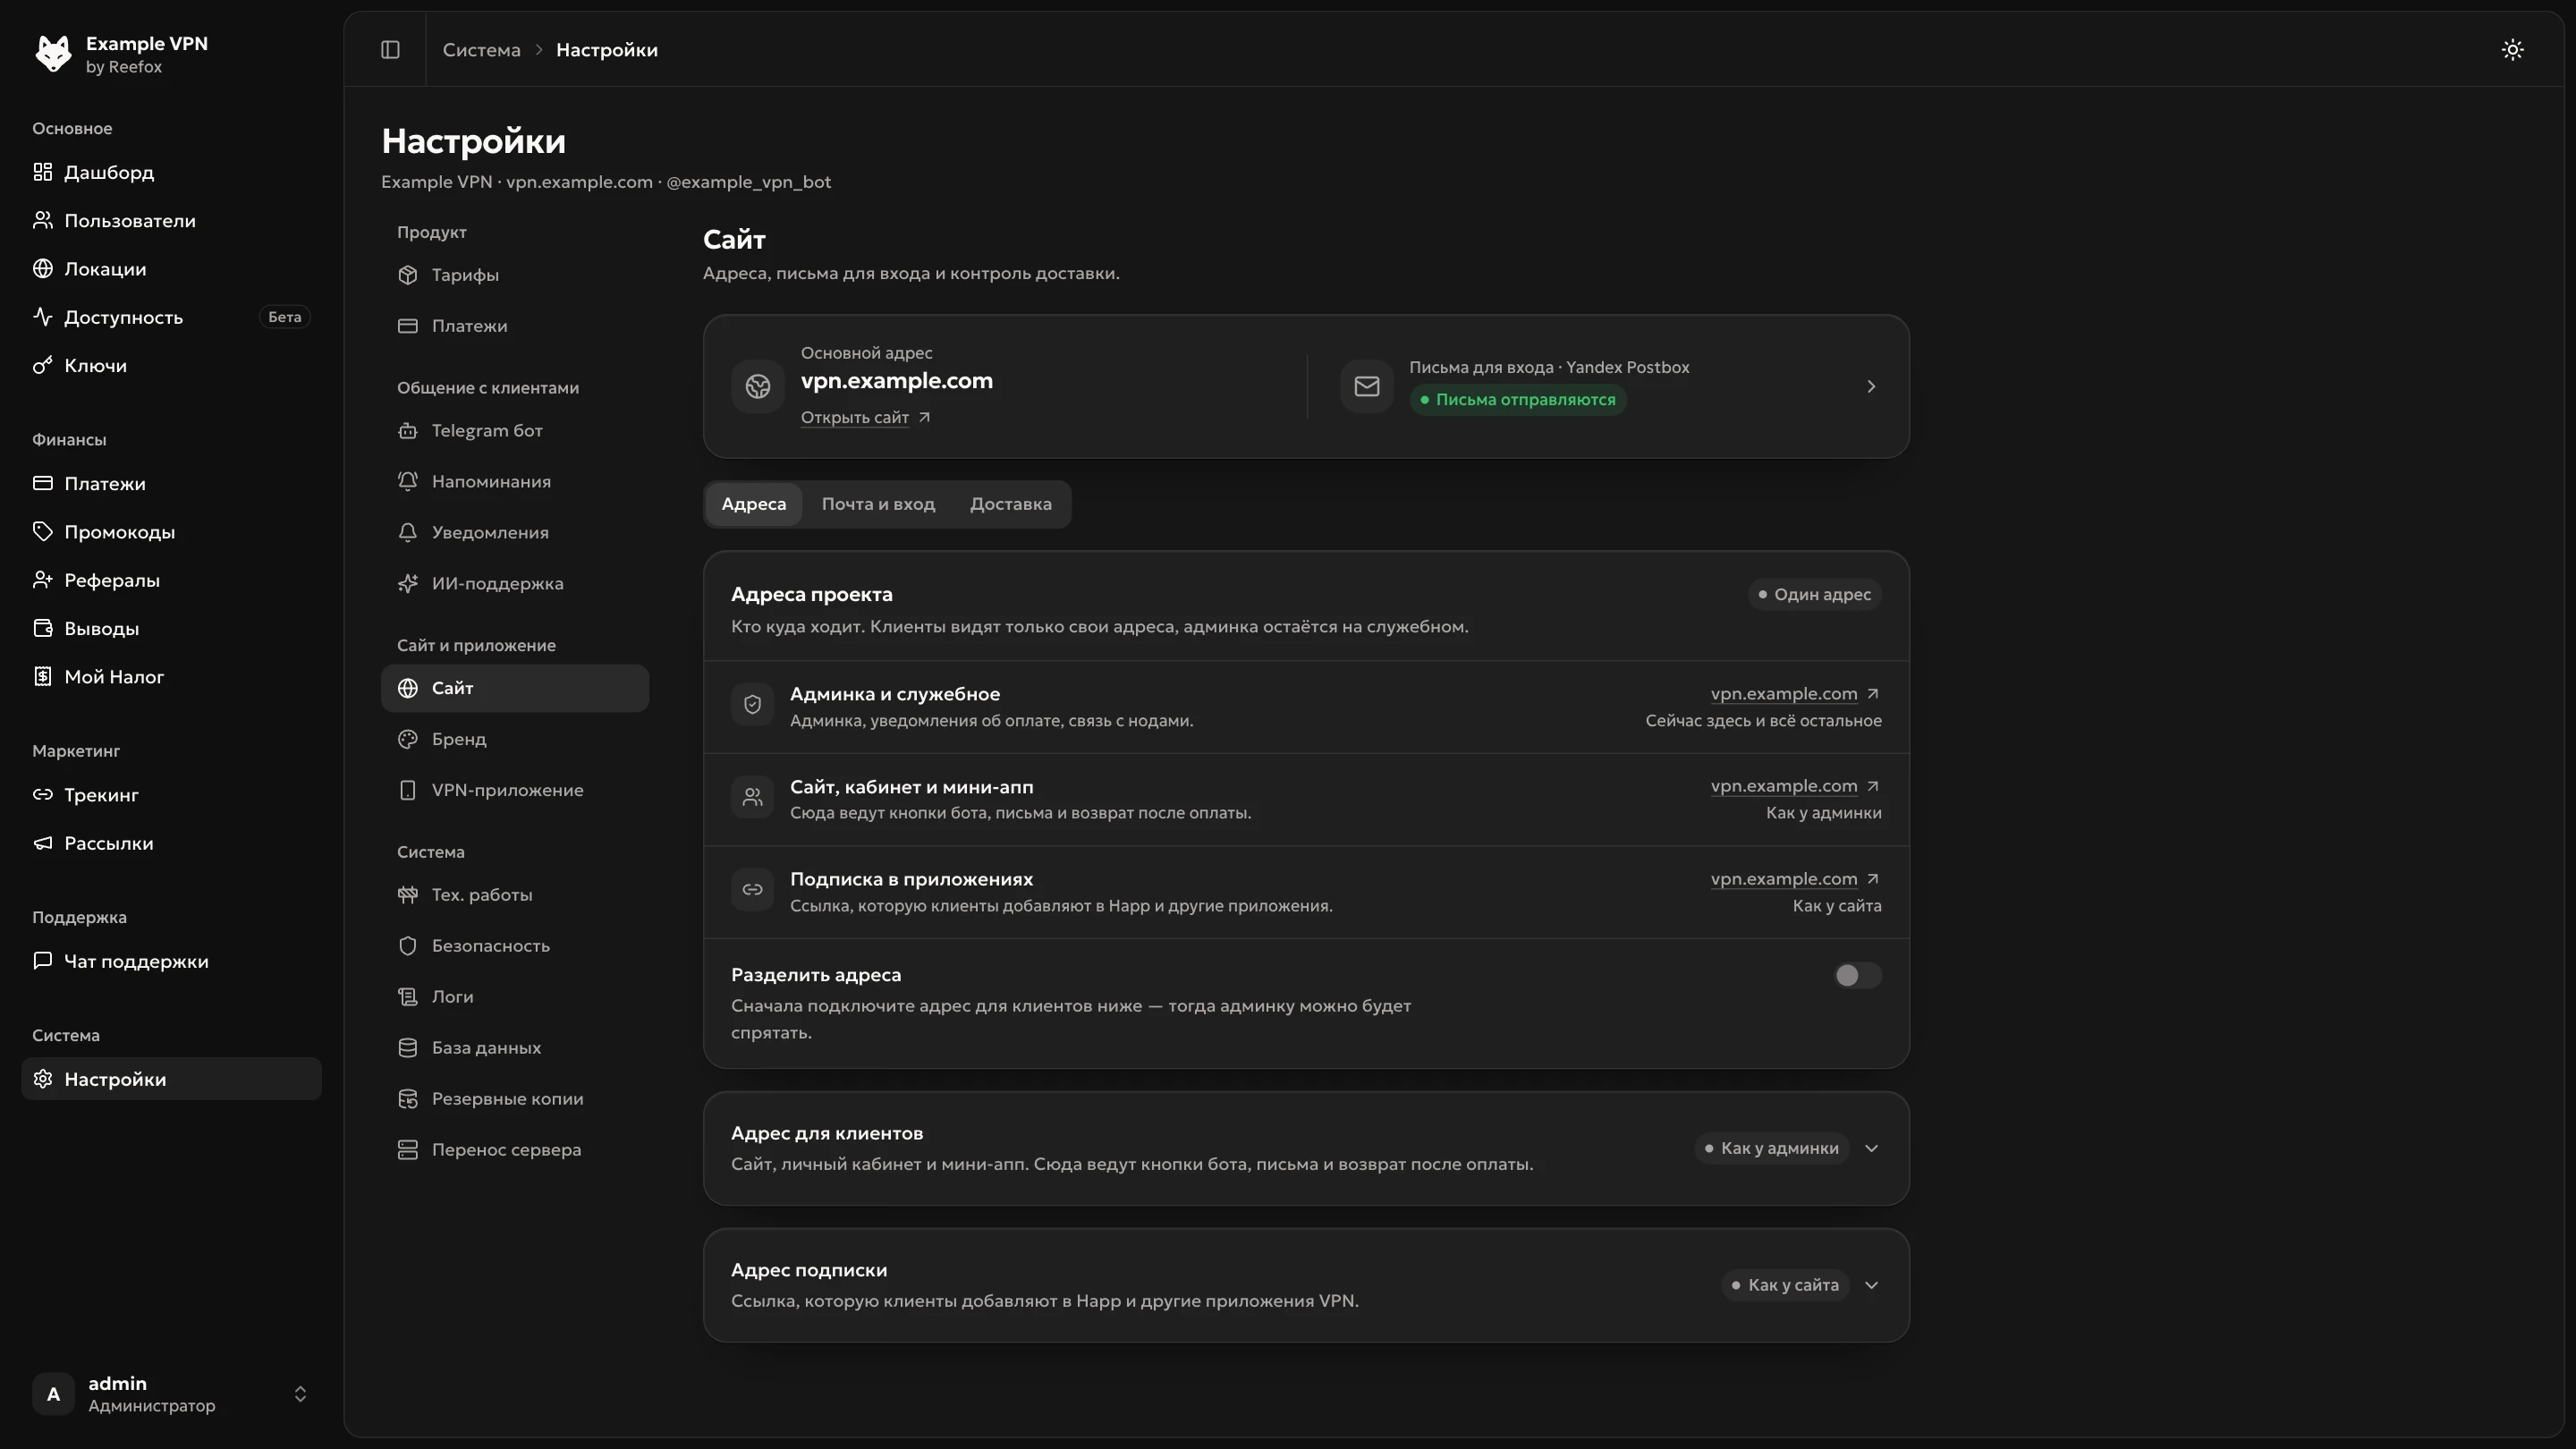
Task: Go to Ключи section
Action: point(171,366)
